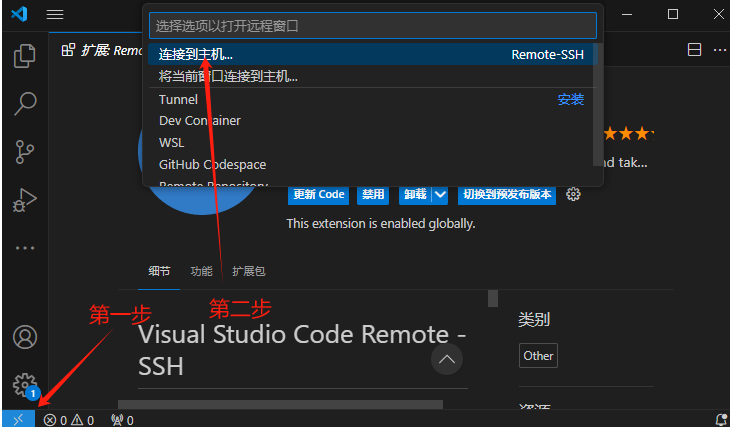Open the Search view icon
The width and height of the screenshot is (732, 428).
click(x=25, y=103)
